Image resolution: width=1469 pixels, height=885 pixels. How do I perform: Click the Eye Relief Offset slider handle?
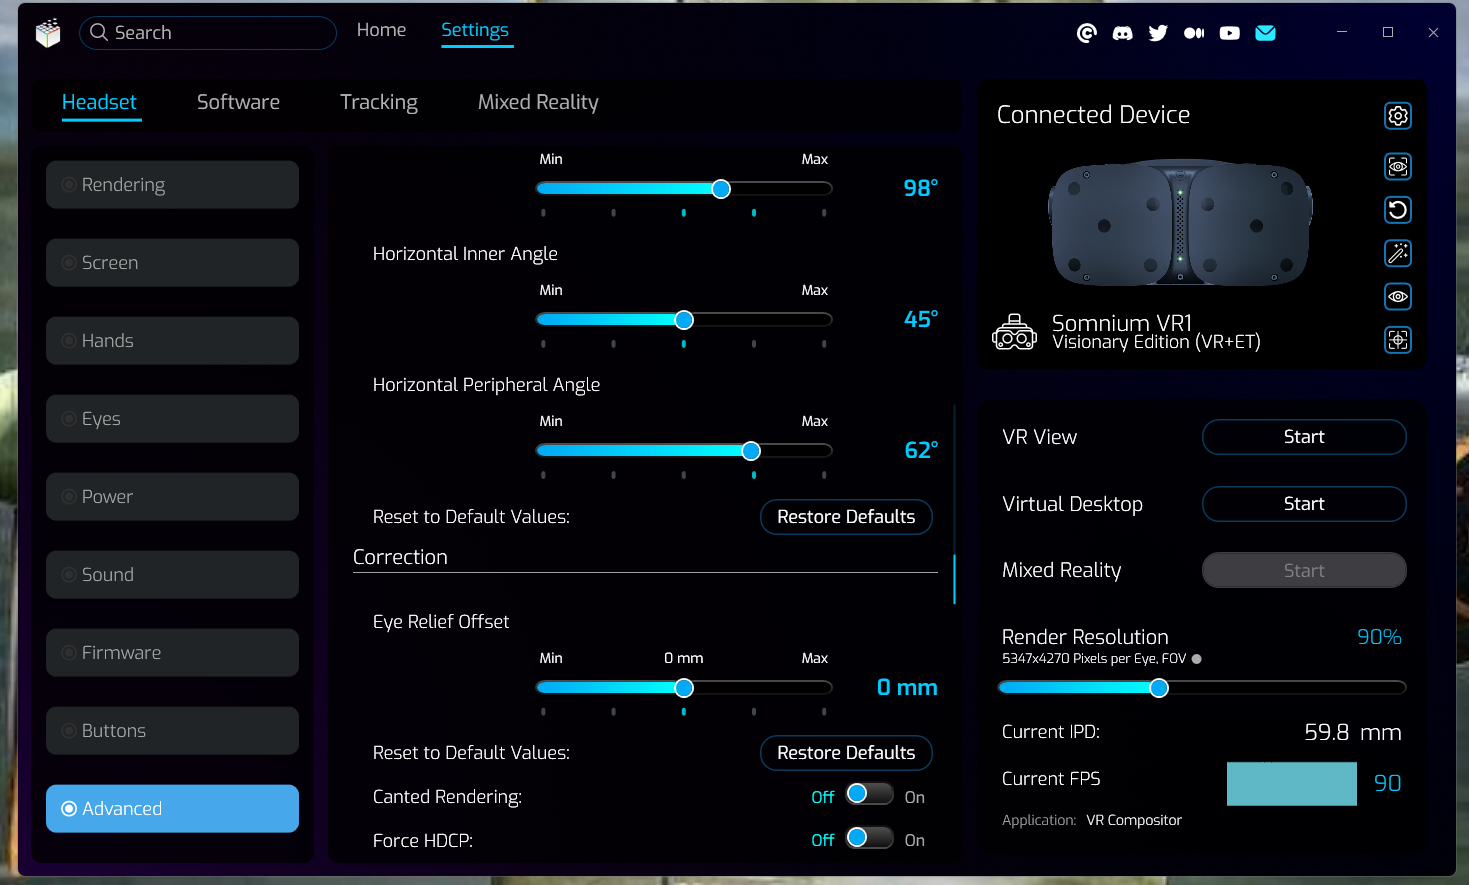684,688
